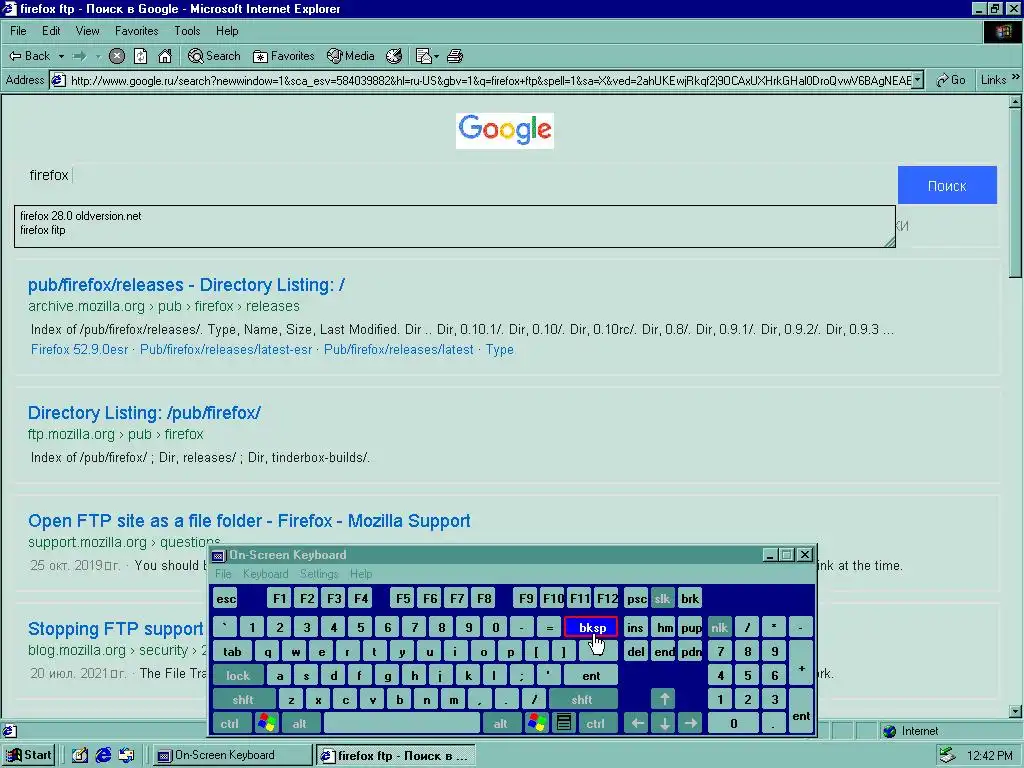The width and height of the screenshot is (1024, 768).
Task: Toggle the lock (caps lock) key
Action: (x=238, y=675)
